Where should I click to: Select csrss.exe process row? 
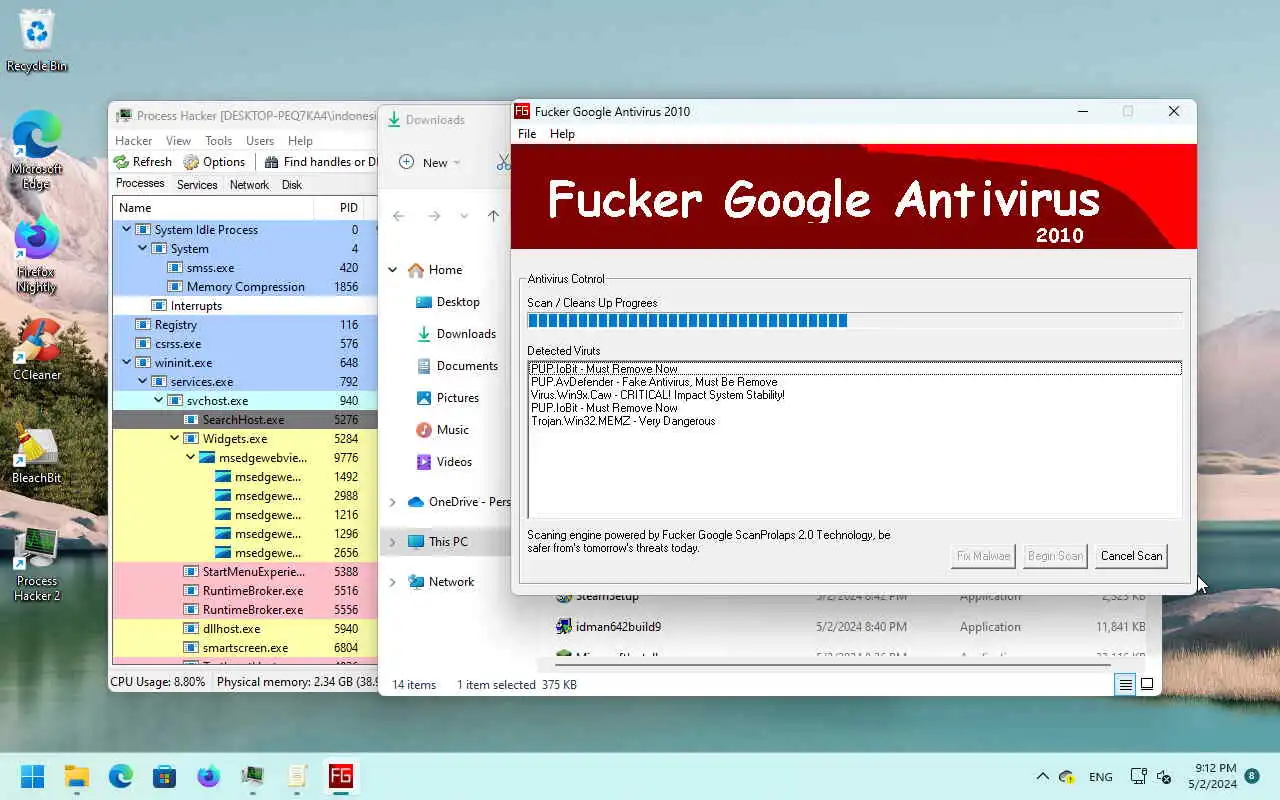pyautogui.click(x=244, y=344)
